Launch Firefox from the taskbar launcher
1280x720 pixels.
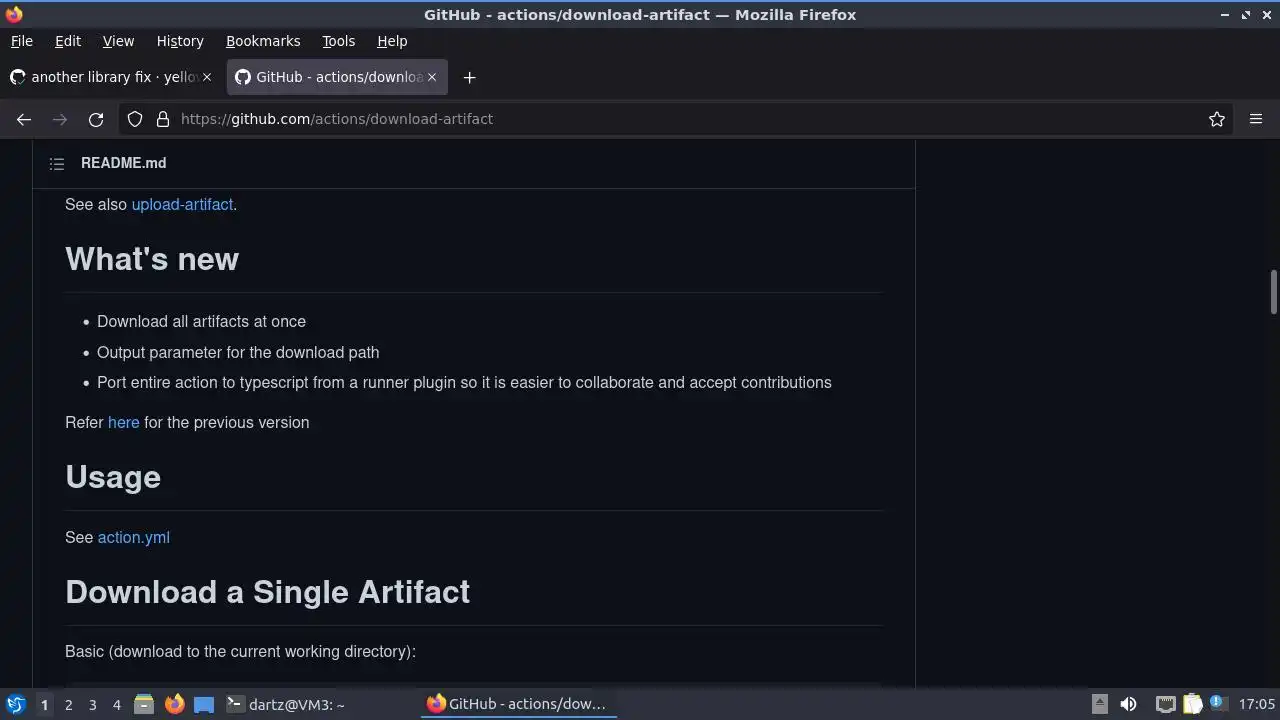(x=175, y=704)
